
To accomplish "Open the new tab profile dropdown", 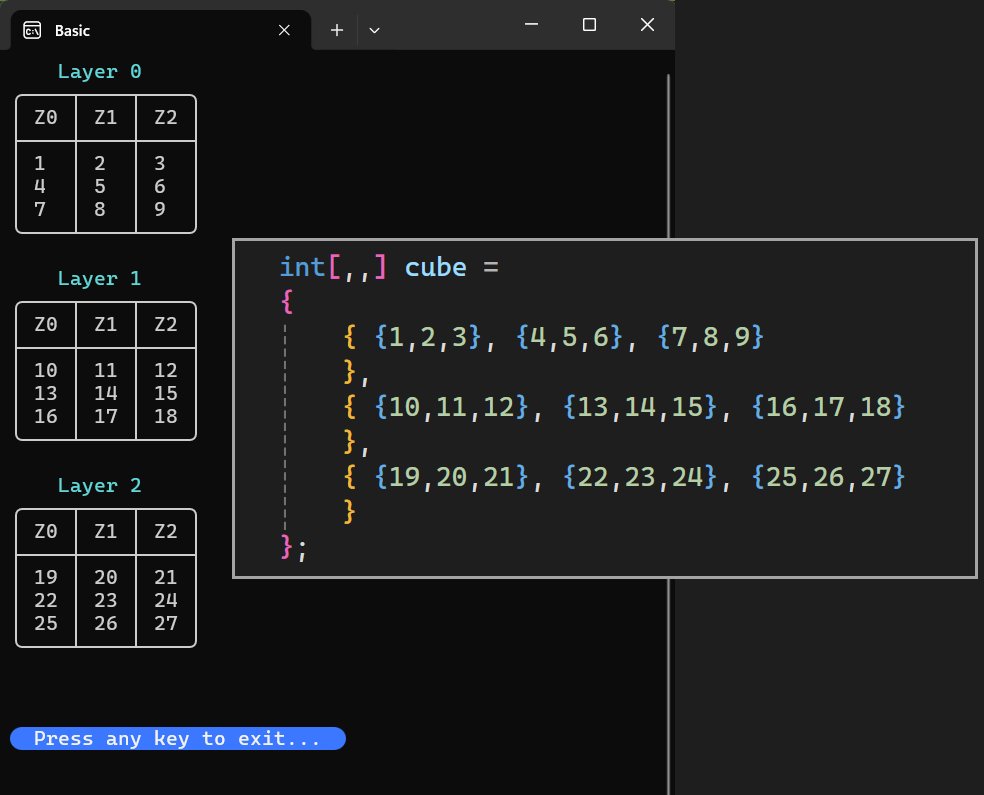I will point(375,30).
